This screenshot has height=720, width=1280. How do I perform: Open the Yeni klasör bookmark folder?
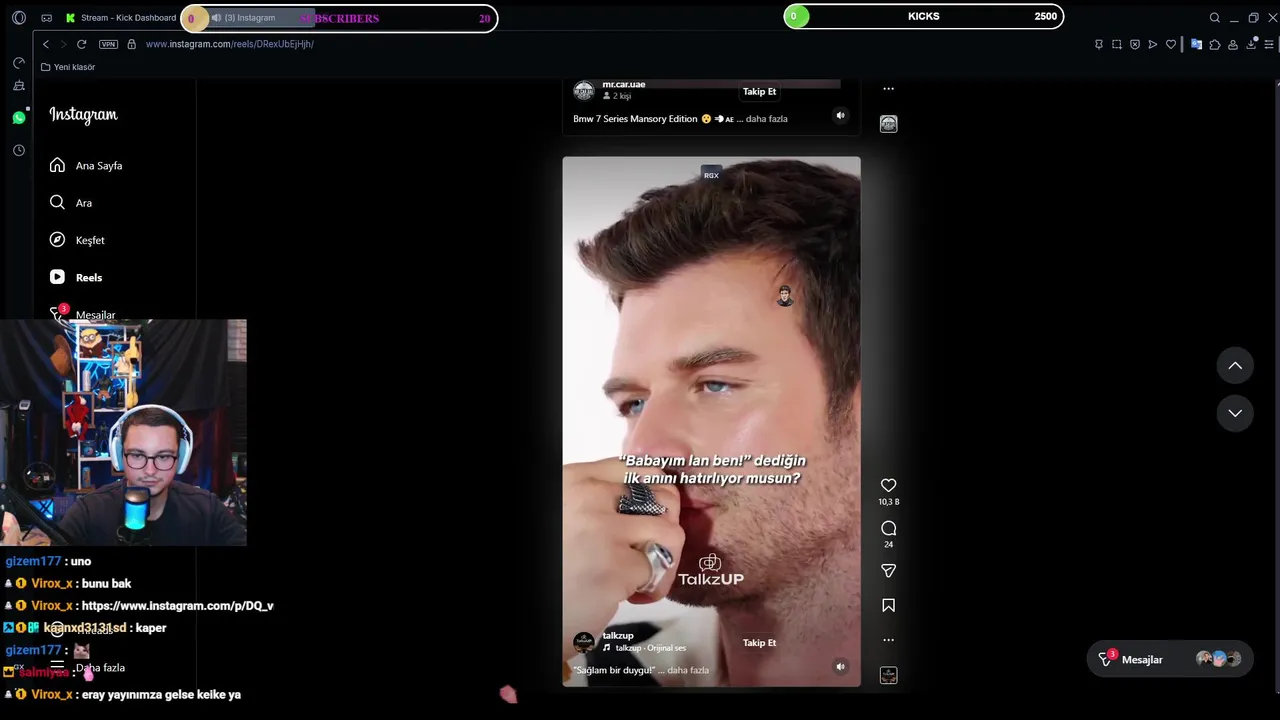click(x=68, y=67)
